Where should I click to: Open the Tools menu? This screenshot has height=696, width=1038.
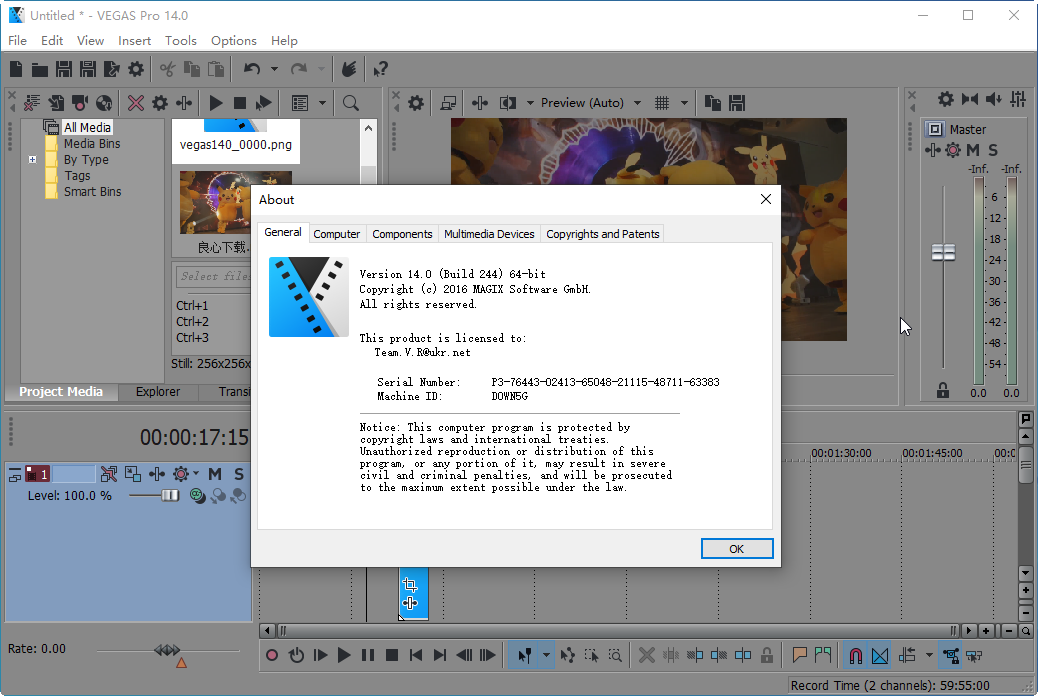click(x=181, y=40)
